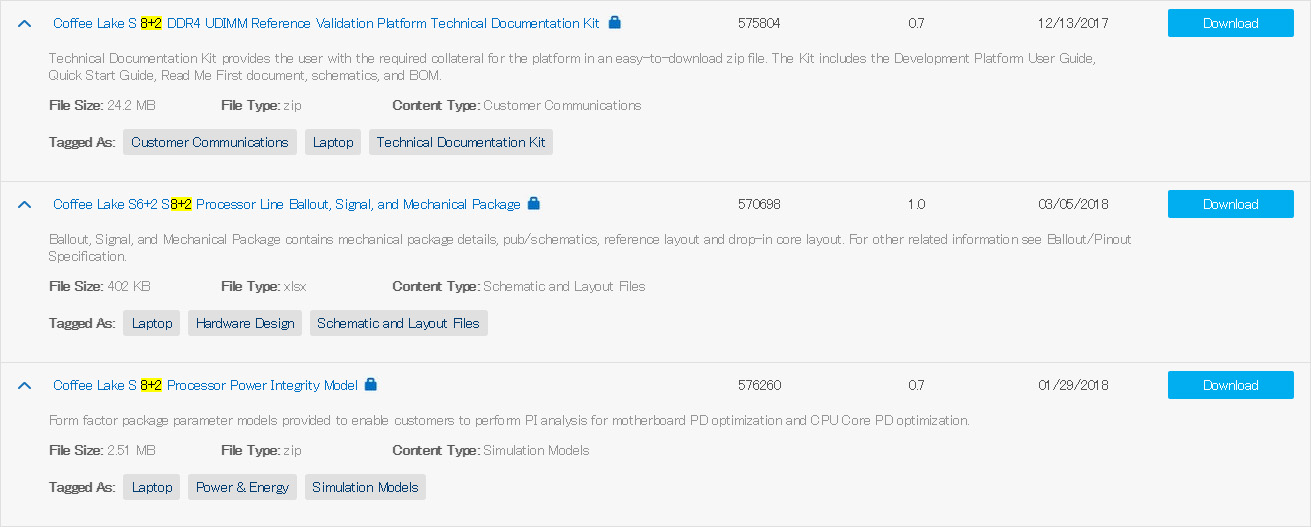Screen dimensions: 1311x527
Task: Open Processor Power Integrity Model title link
Action: pos(205,385)
